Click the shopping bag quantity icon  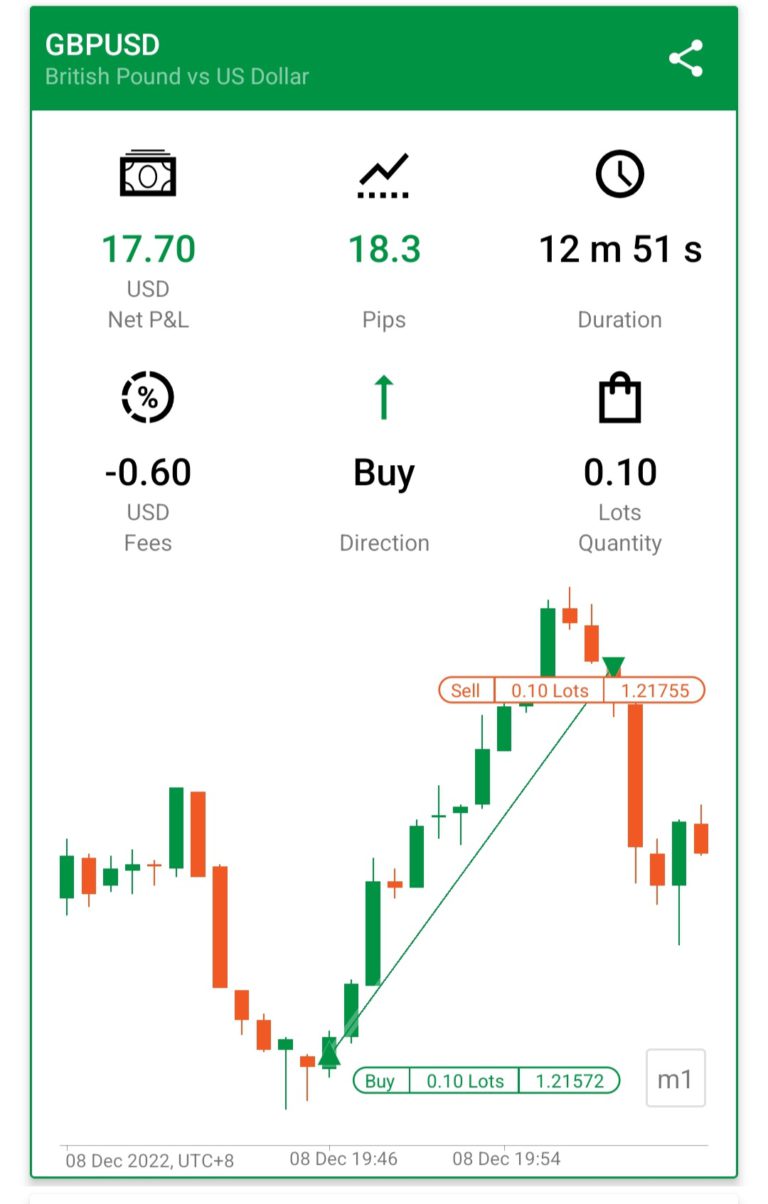620,398
